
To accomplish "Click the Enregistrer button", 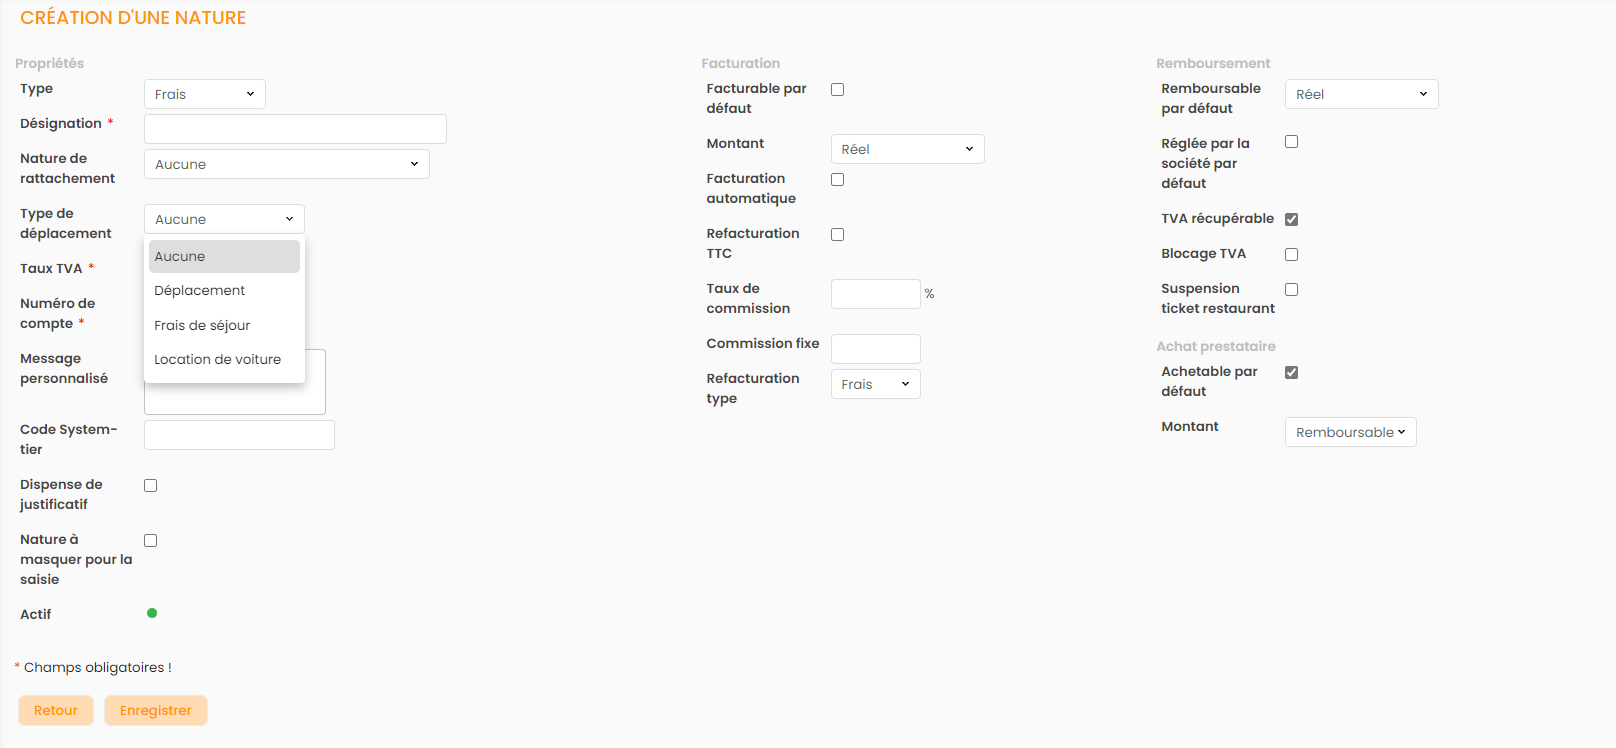I will click(155, 710).
